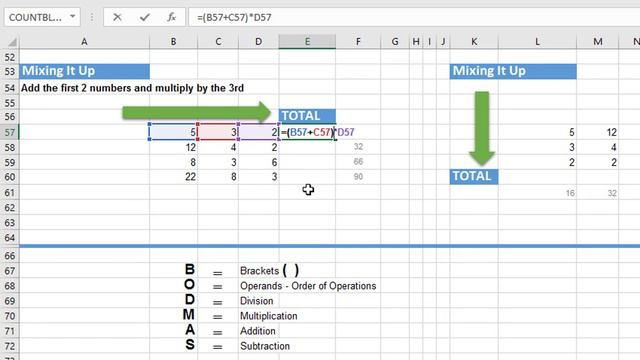Click the Division cell
640x360 pixels.
(x=256, y=301)
